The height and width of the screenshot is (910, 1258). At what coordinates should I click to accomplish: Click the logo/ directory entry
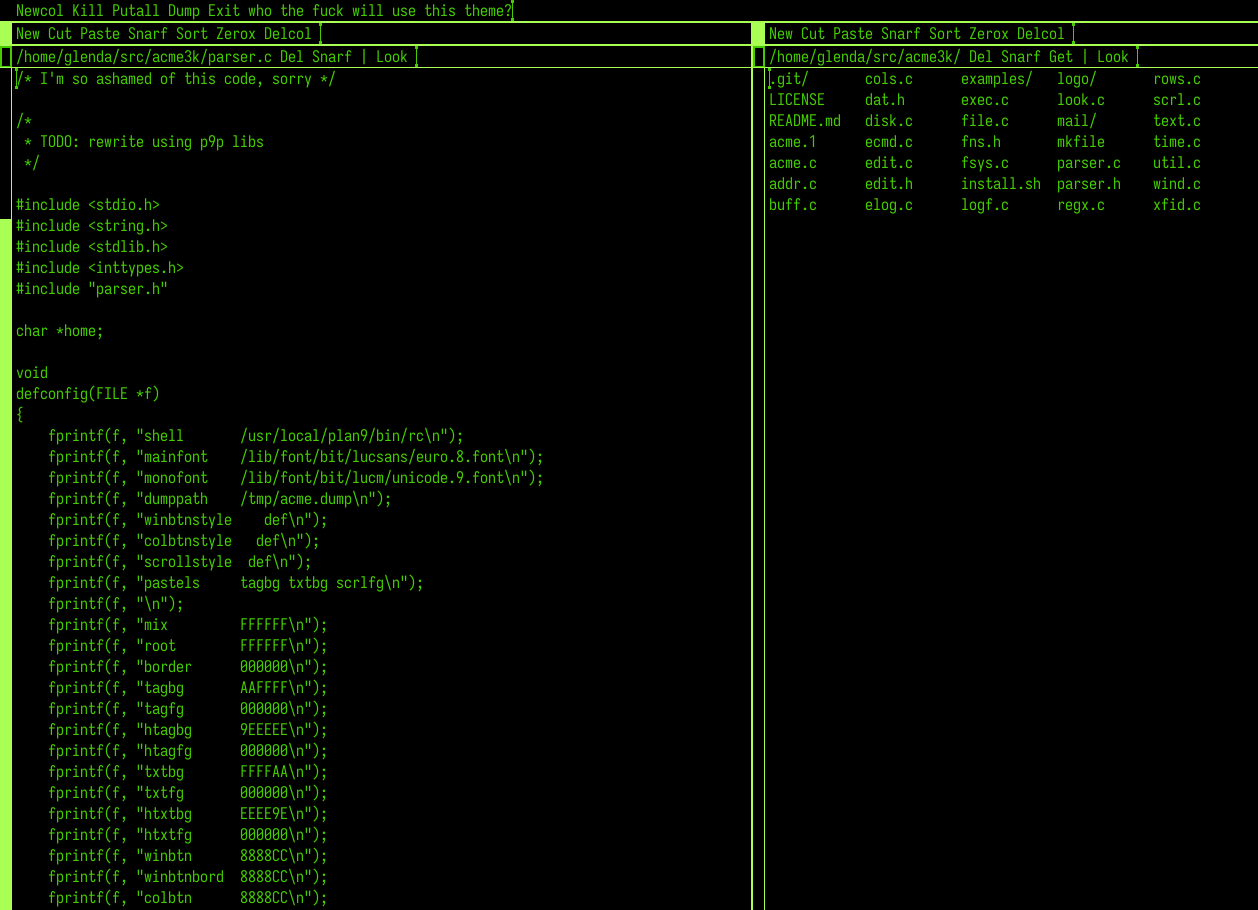[x=1077, y=79]
